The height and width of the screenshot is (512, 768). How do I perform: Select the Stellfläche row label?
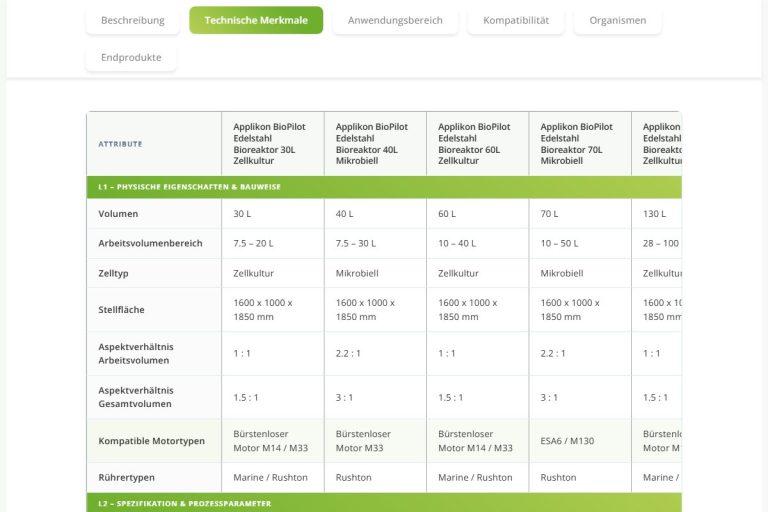154,310
